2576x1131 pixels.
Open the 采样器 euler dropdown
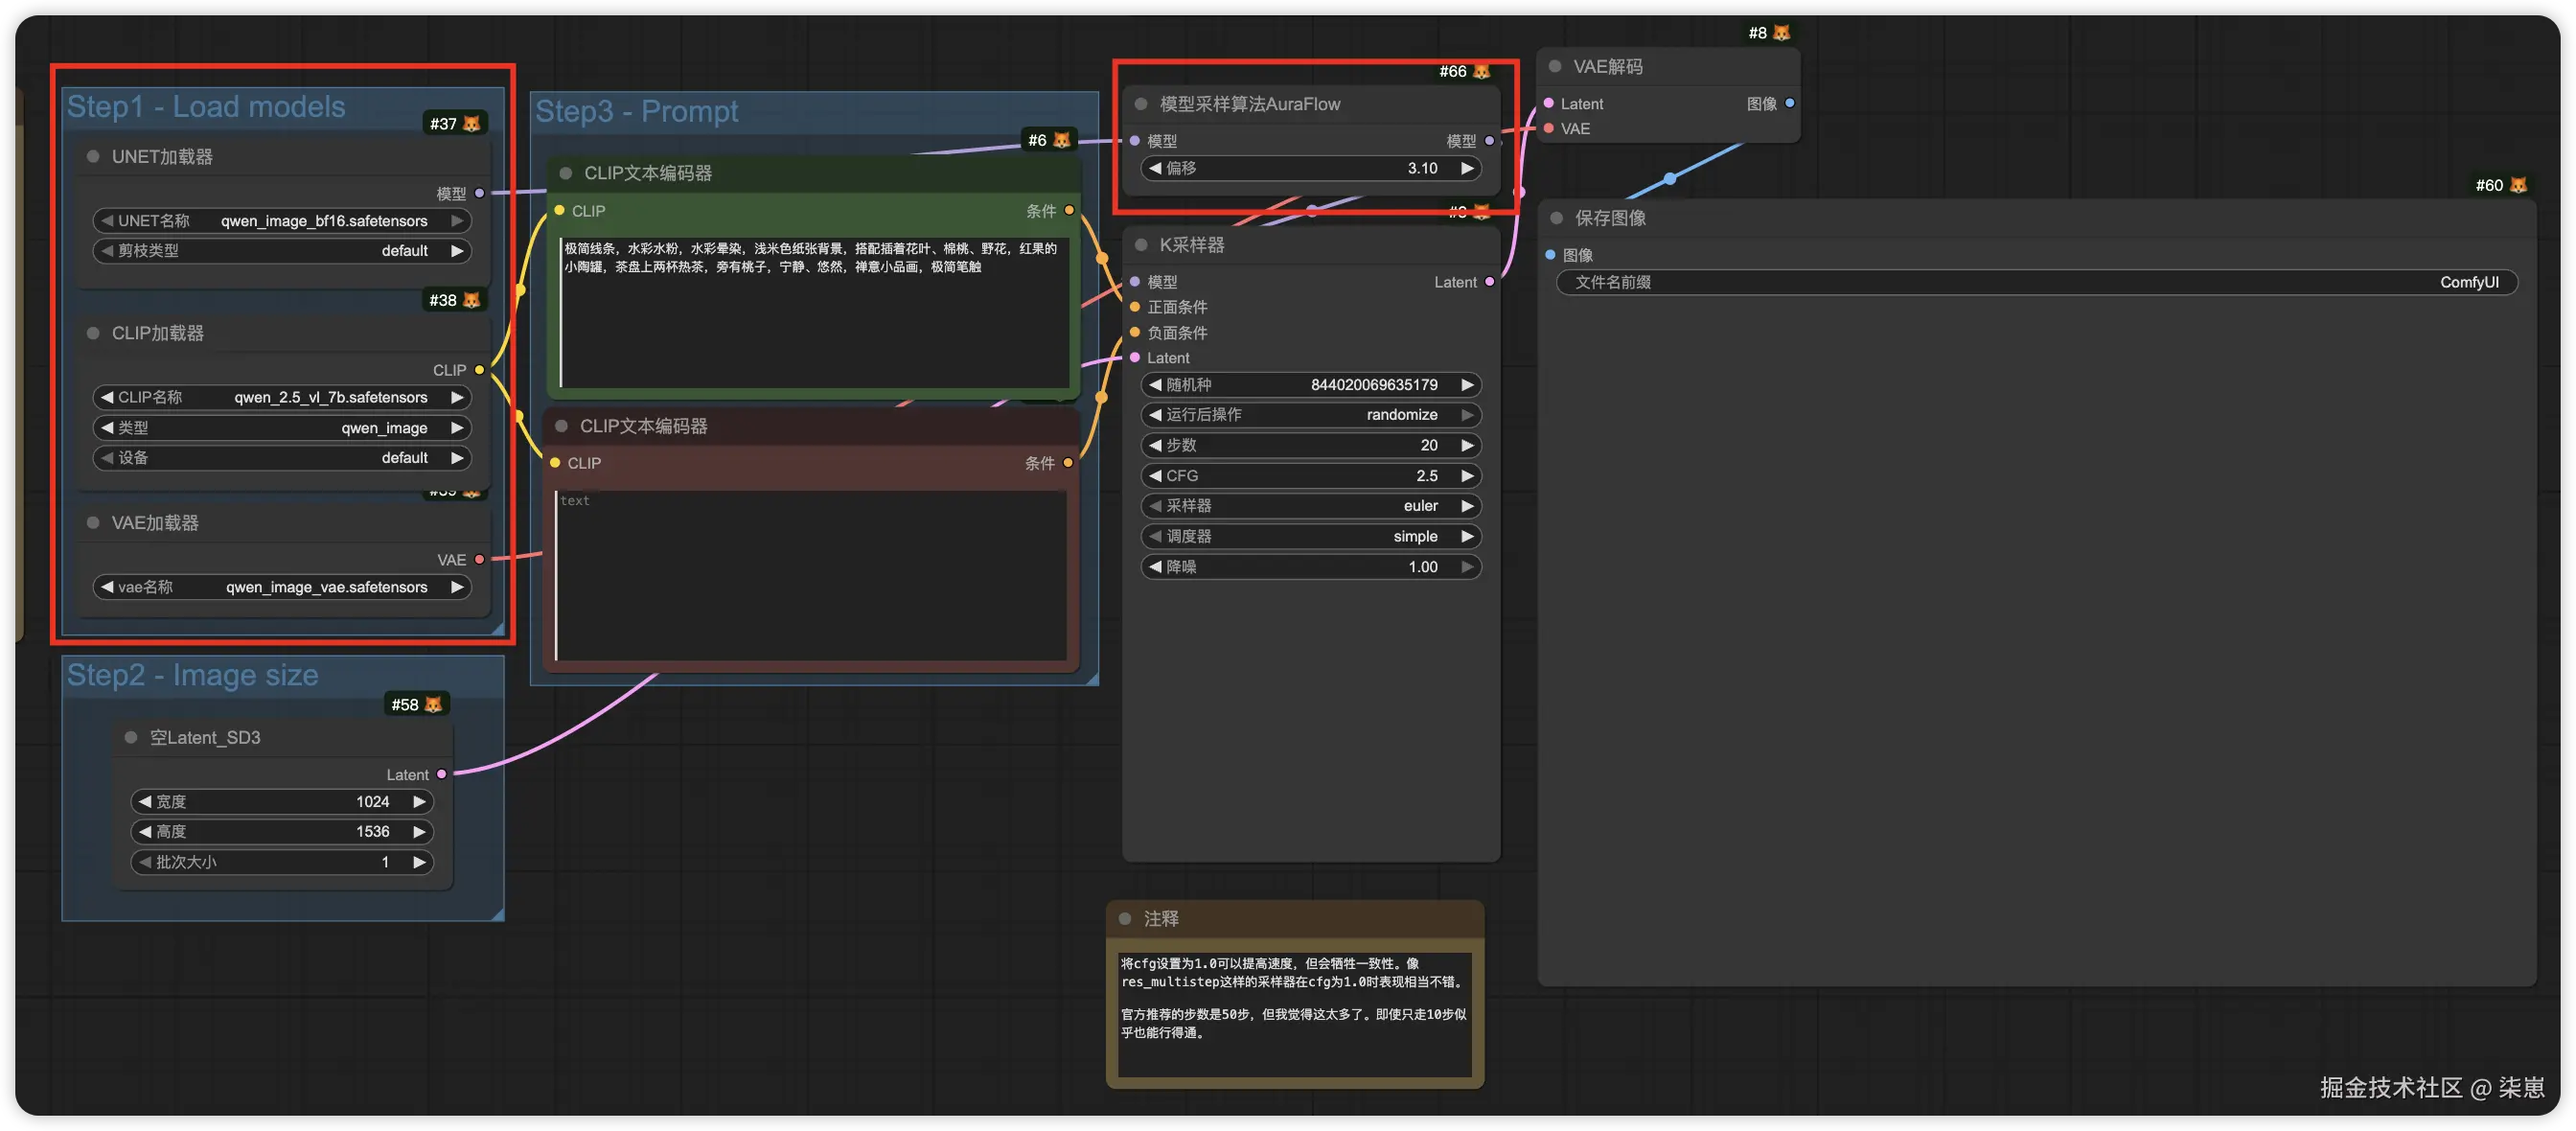1310,506
